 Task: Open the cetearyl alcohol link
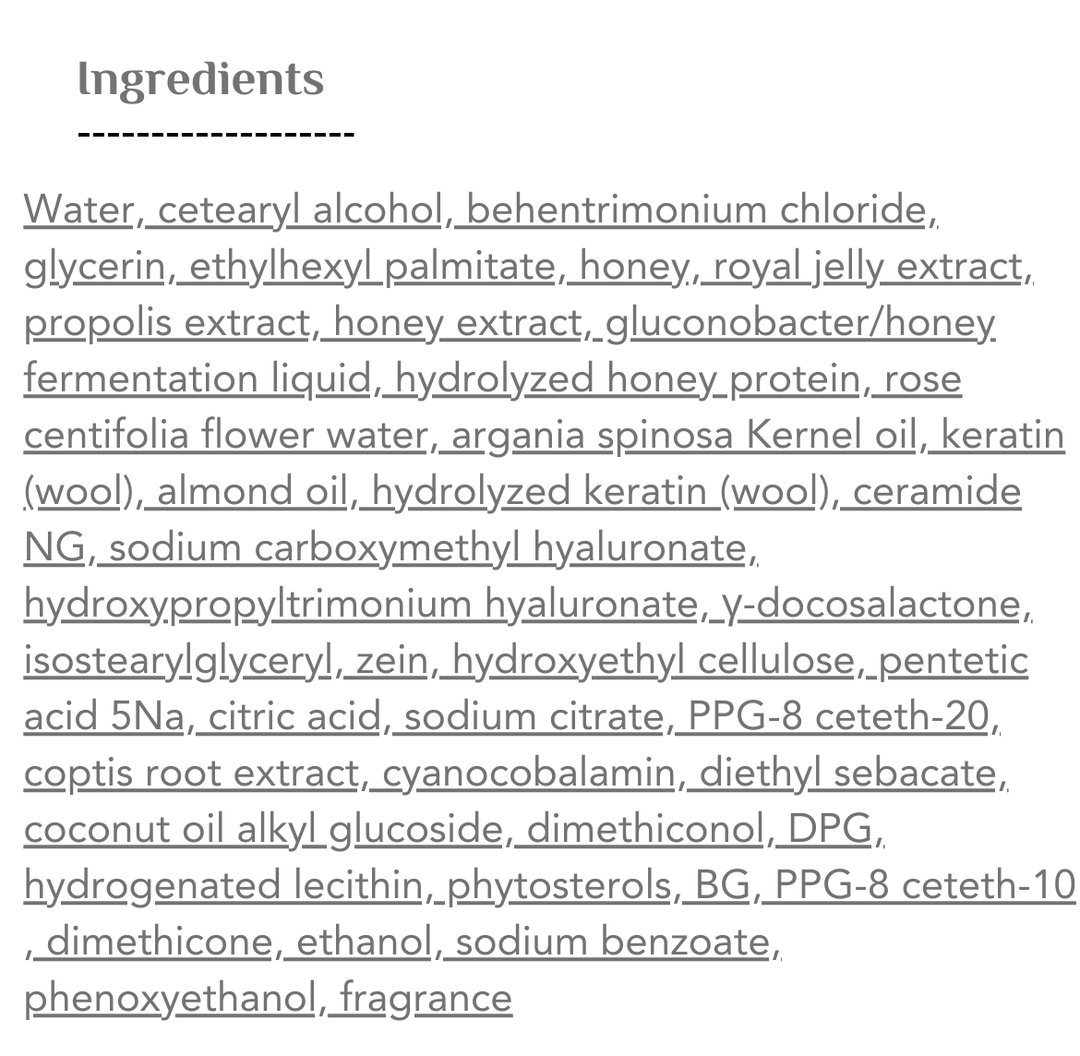pos(301,209)
